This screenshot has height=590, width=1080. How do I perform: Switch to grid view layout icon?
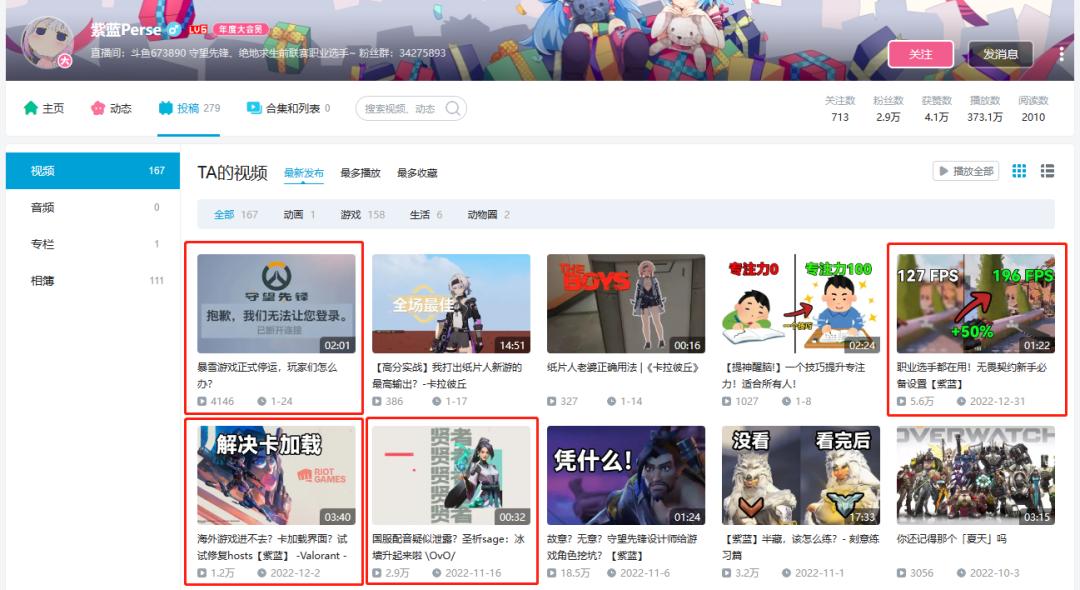pos(1019,171)
